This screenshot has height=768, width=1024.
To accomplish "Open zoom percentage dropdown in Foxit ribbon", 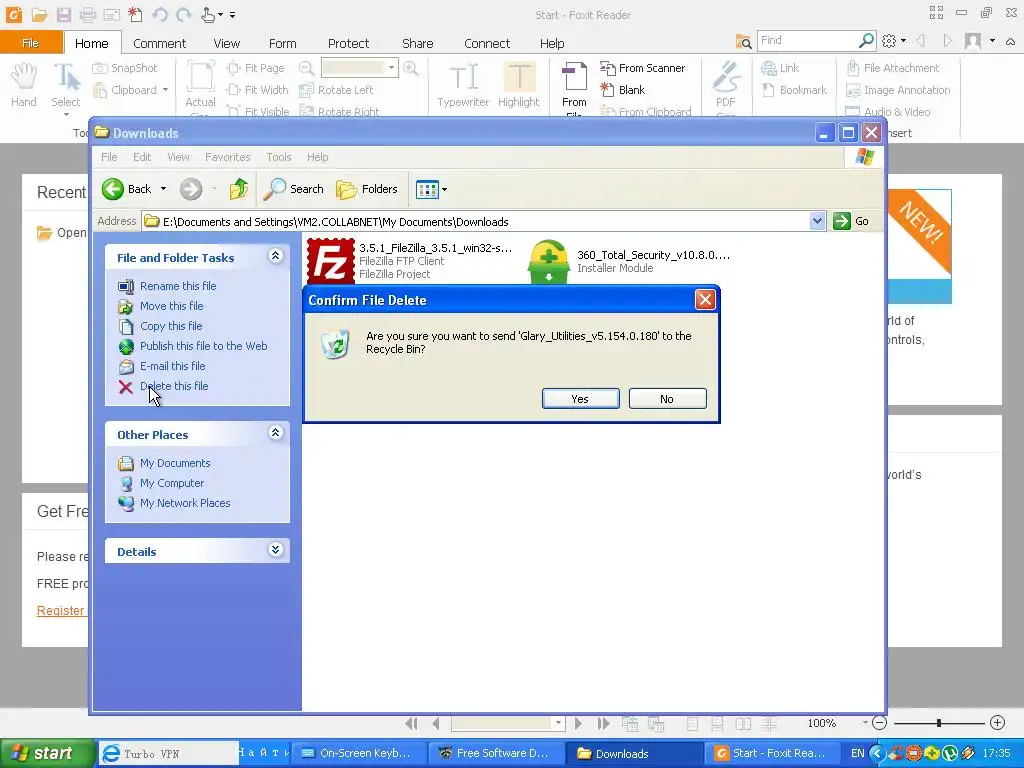I will point(391,68).
